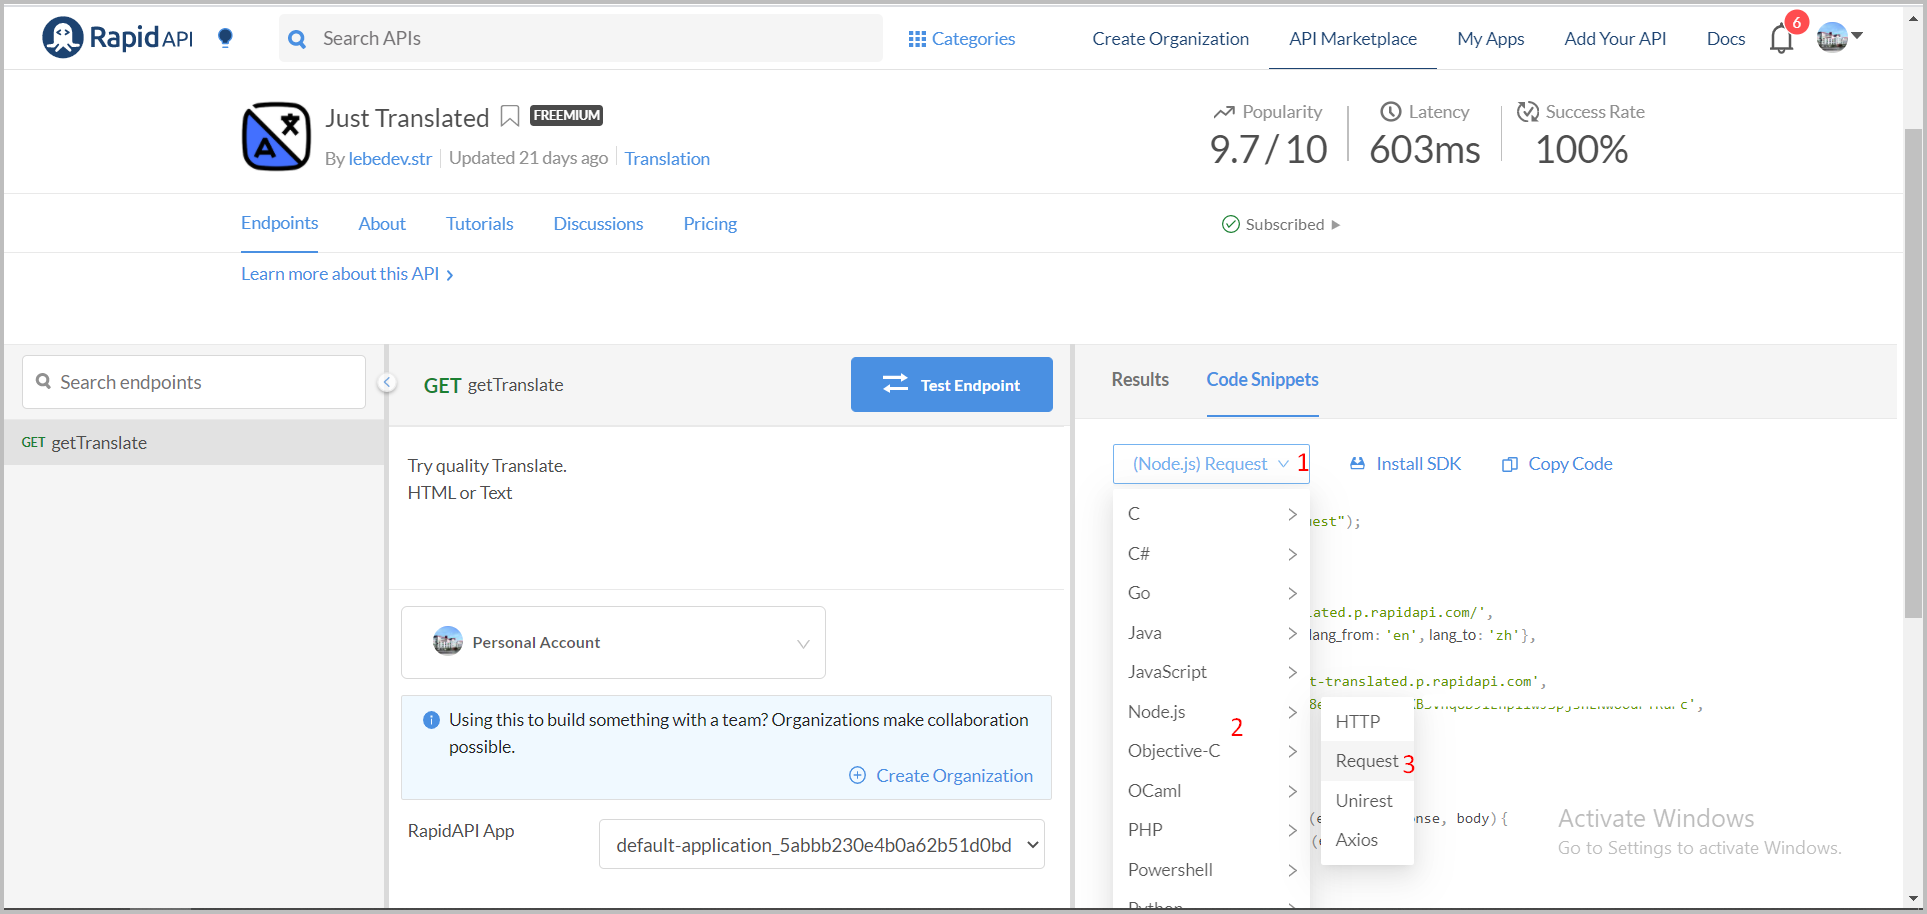Open the (Node.js) Request language dropdown

click(x=1211, y=464)
